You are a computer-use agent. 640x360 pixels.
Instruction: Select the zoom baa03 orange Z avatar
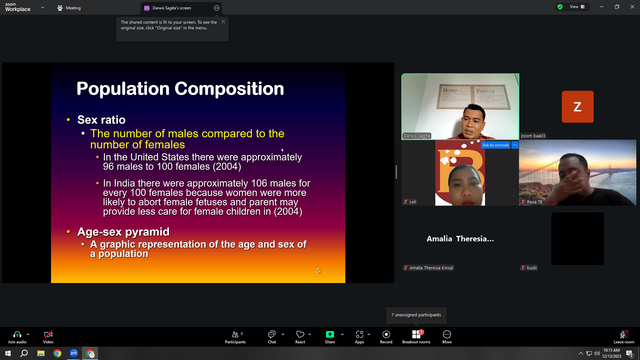point(578,107)
